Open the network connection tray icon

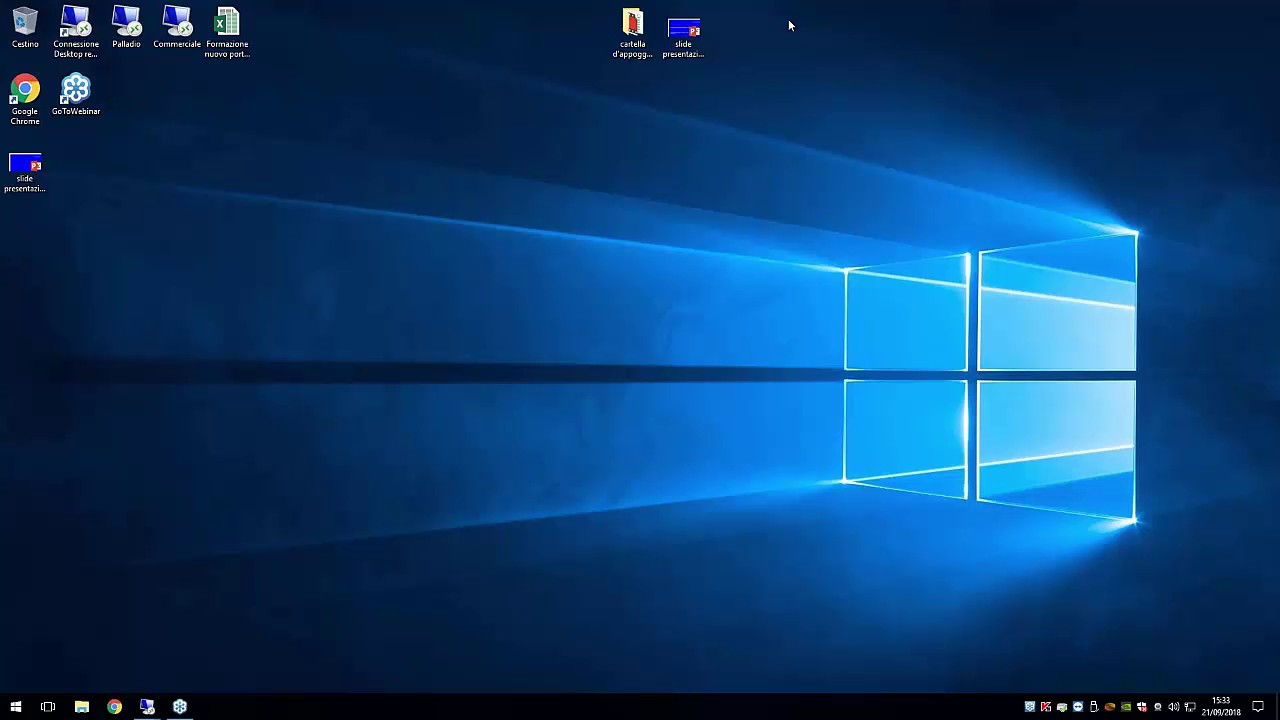[x=1190, y=707]
